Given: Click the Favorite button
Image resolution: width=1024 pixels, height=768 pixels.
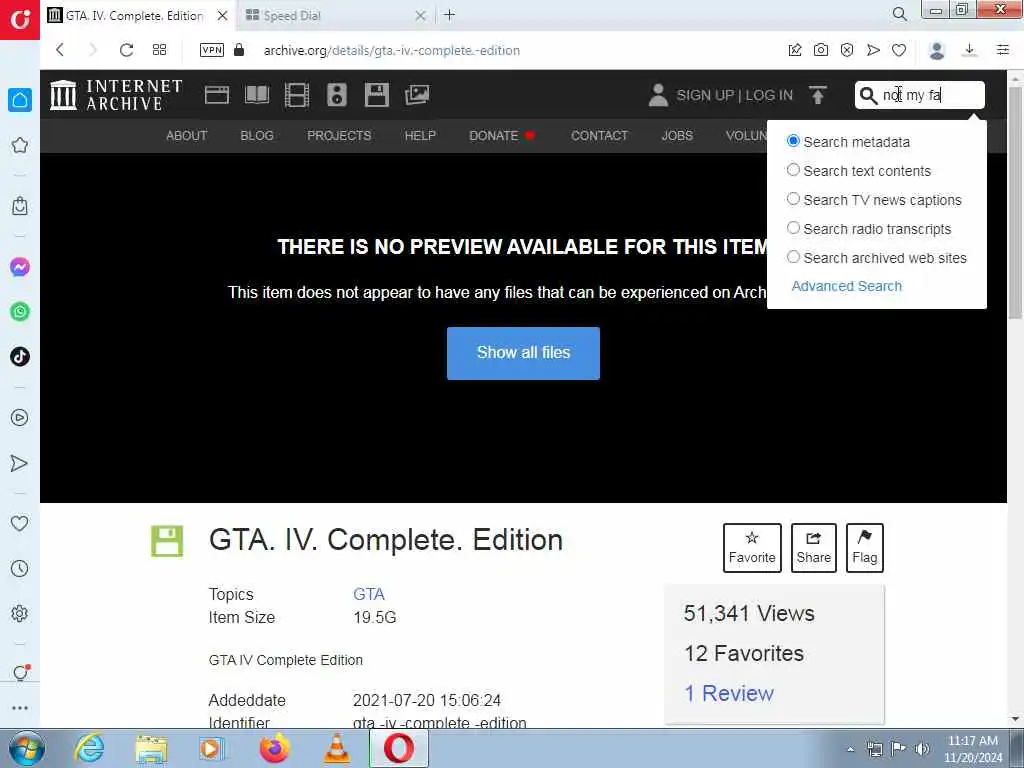Looking at the screenshot, I should click(752, 548).
